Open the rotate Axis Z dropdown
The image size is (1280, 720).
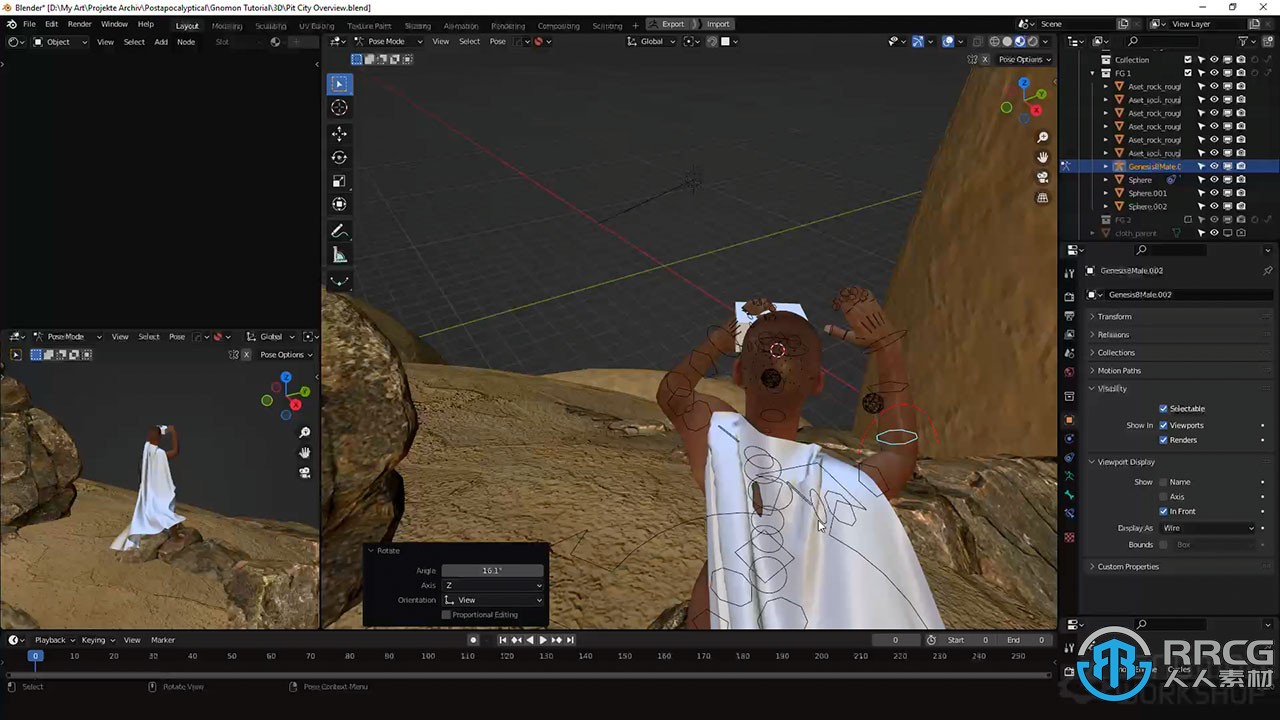click(x=493, y=585)
